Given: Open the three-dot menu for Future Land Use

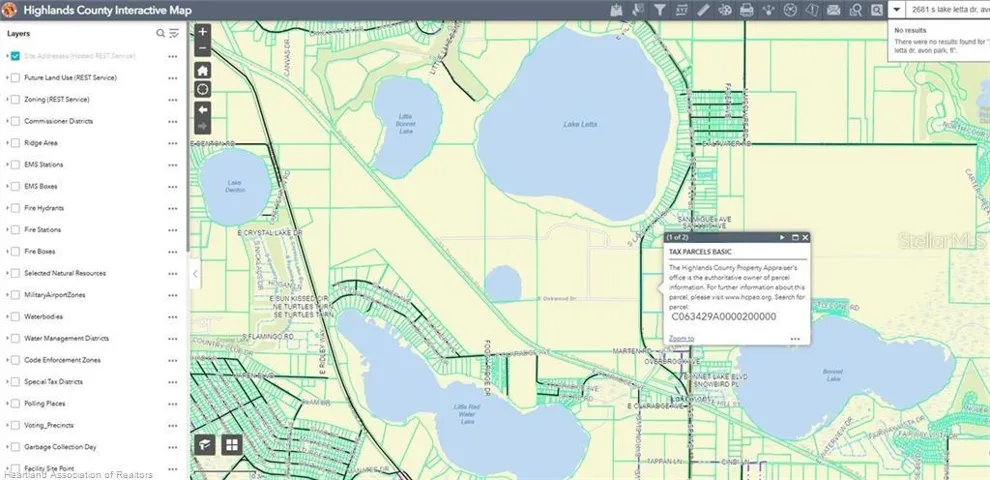Looking at the screenshot, I should tap(172, 78).
